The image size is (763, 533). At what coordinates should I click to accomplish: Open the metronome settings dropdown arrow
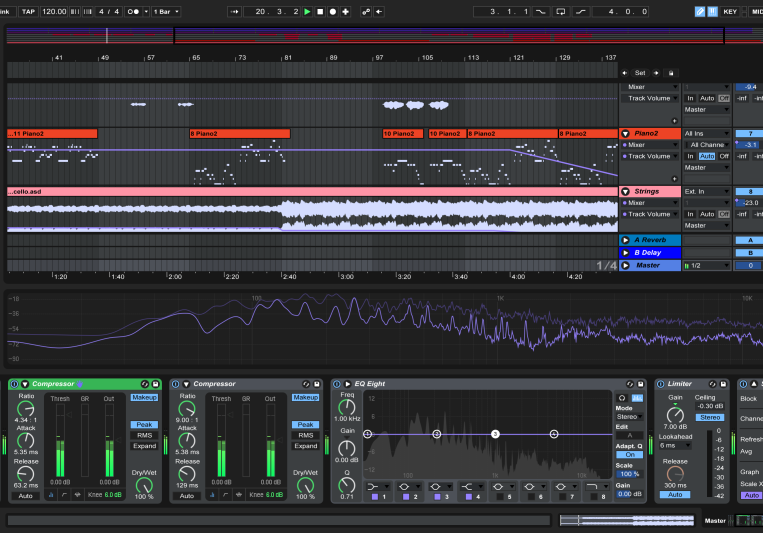pyautogui.click(x=146, y=12)
